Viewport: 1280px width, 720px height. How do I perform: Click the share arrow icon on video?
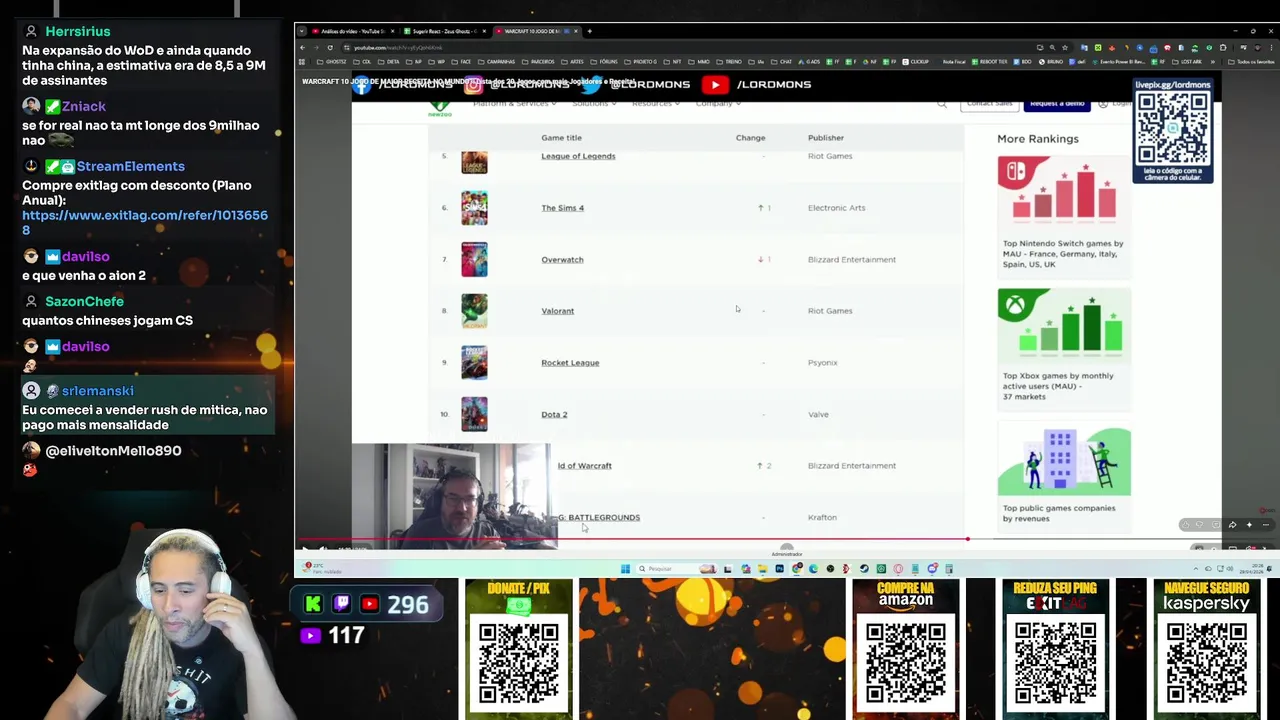1232,525
